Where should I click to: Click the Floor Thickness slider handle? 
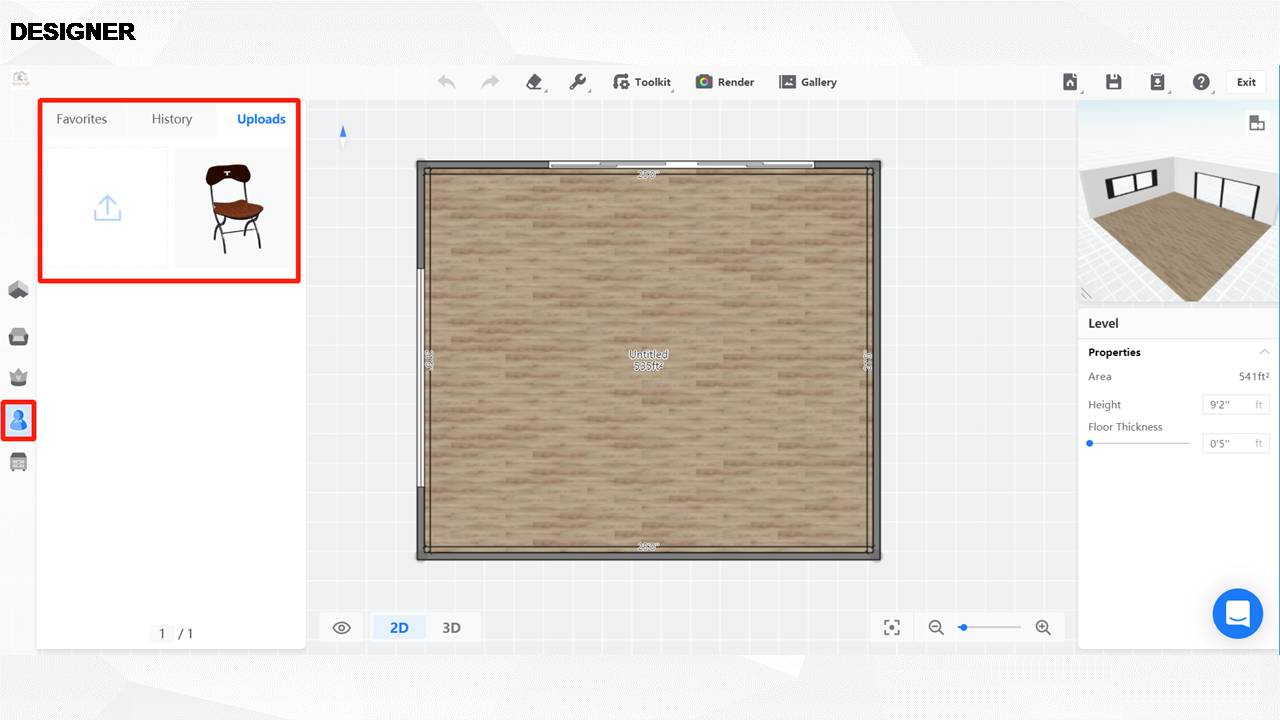1090,443
